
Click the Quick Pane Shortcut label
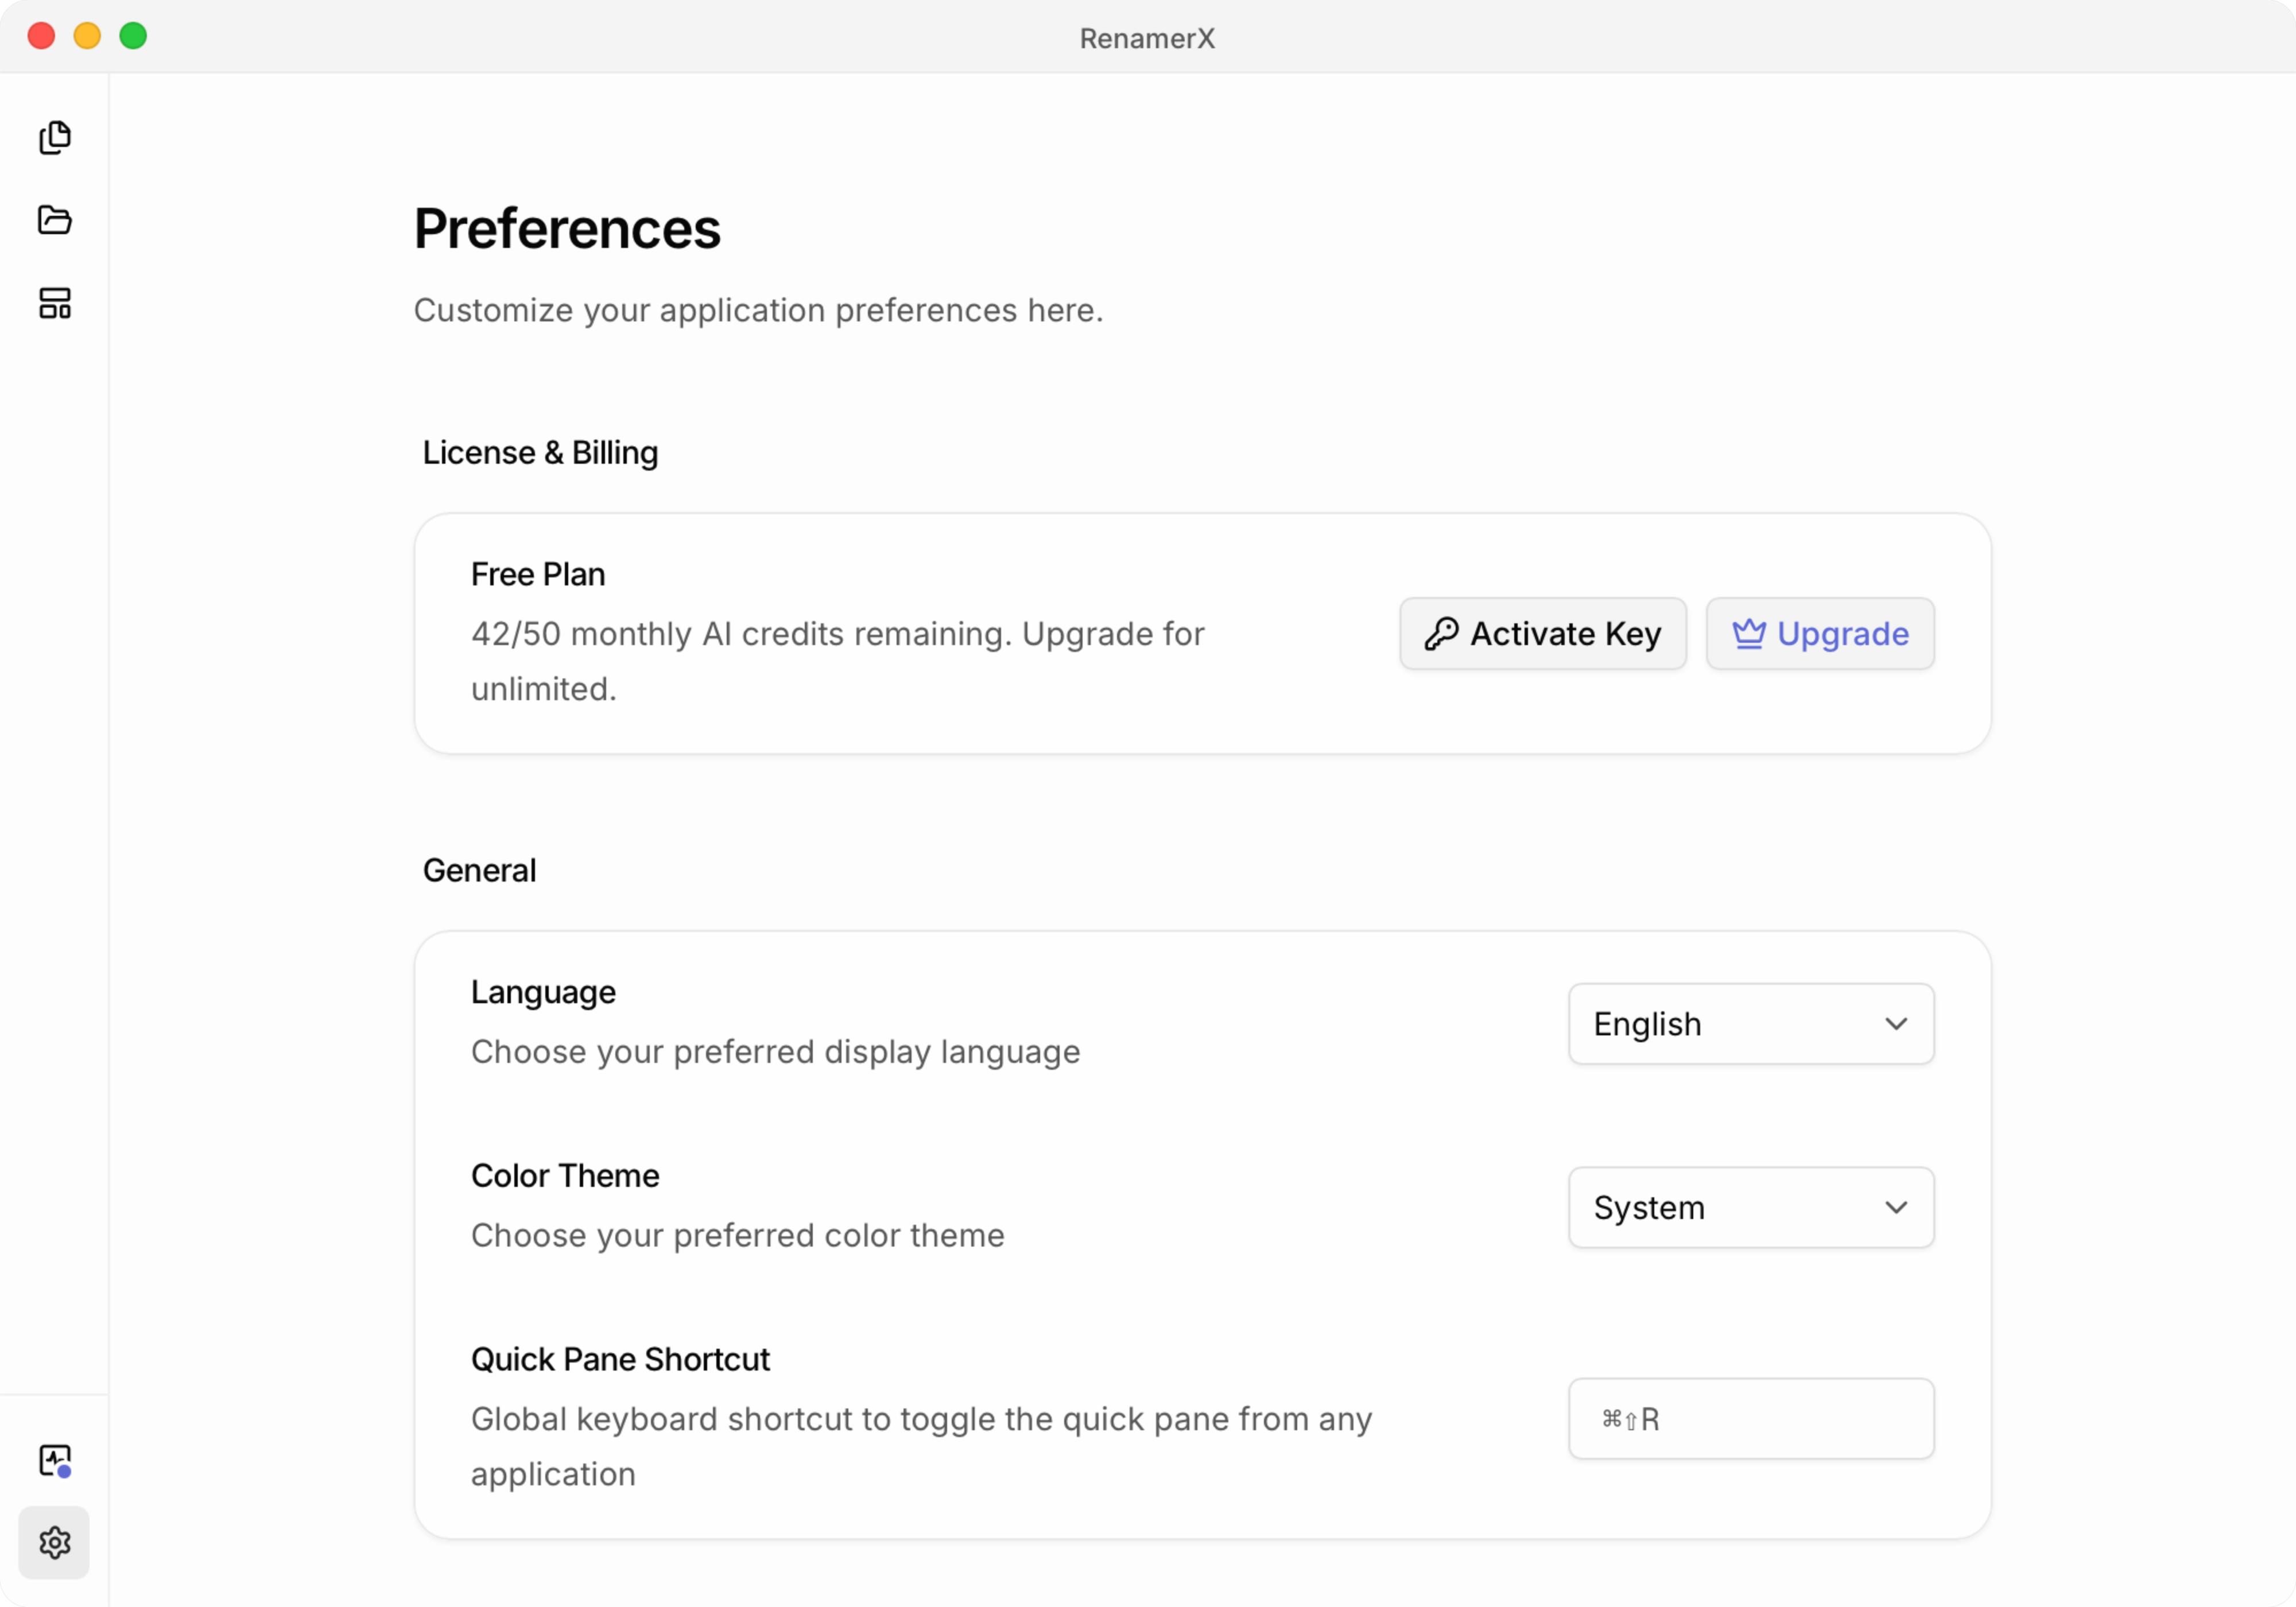620,1360
